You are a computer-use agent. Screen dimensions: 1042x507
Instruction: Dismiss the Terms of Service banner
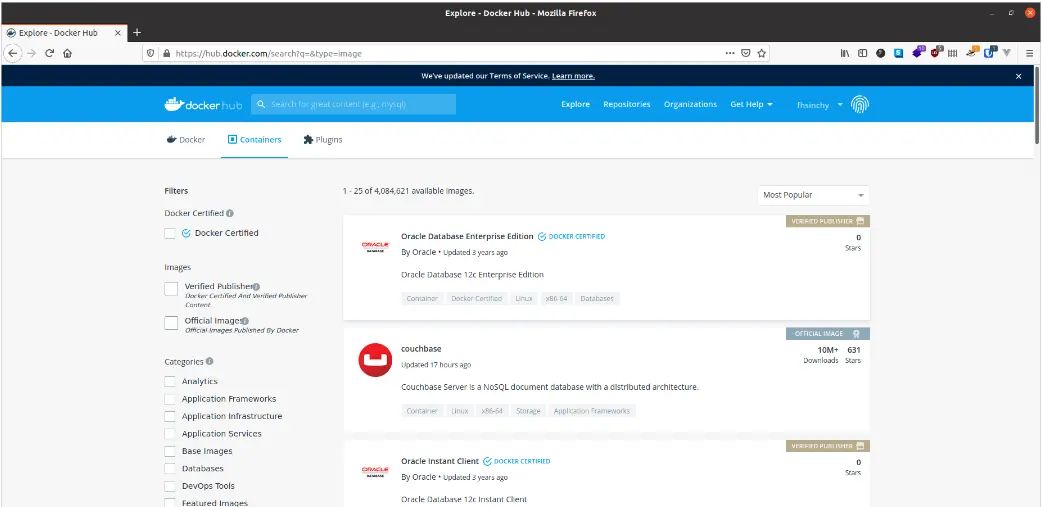(1018, 76)
